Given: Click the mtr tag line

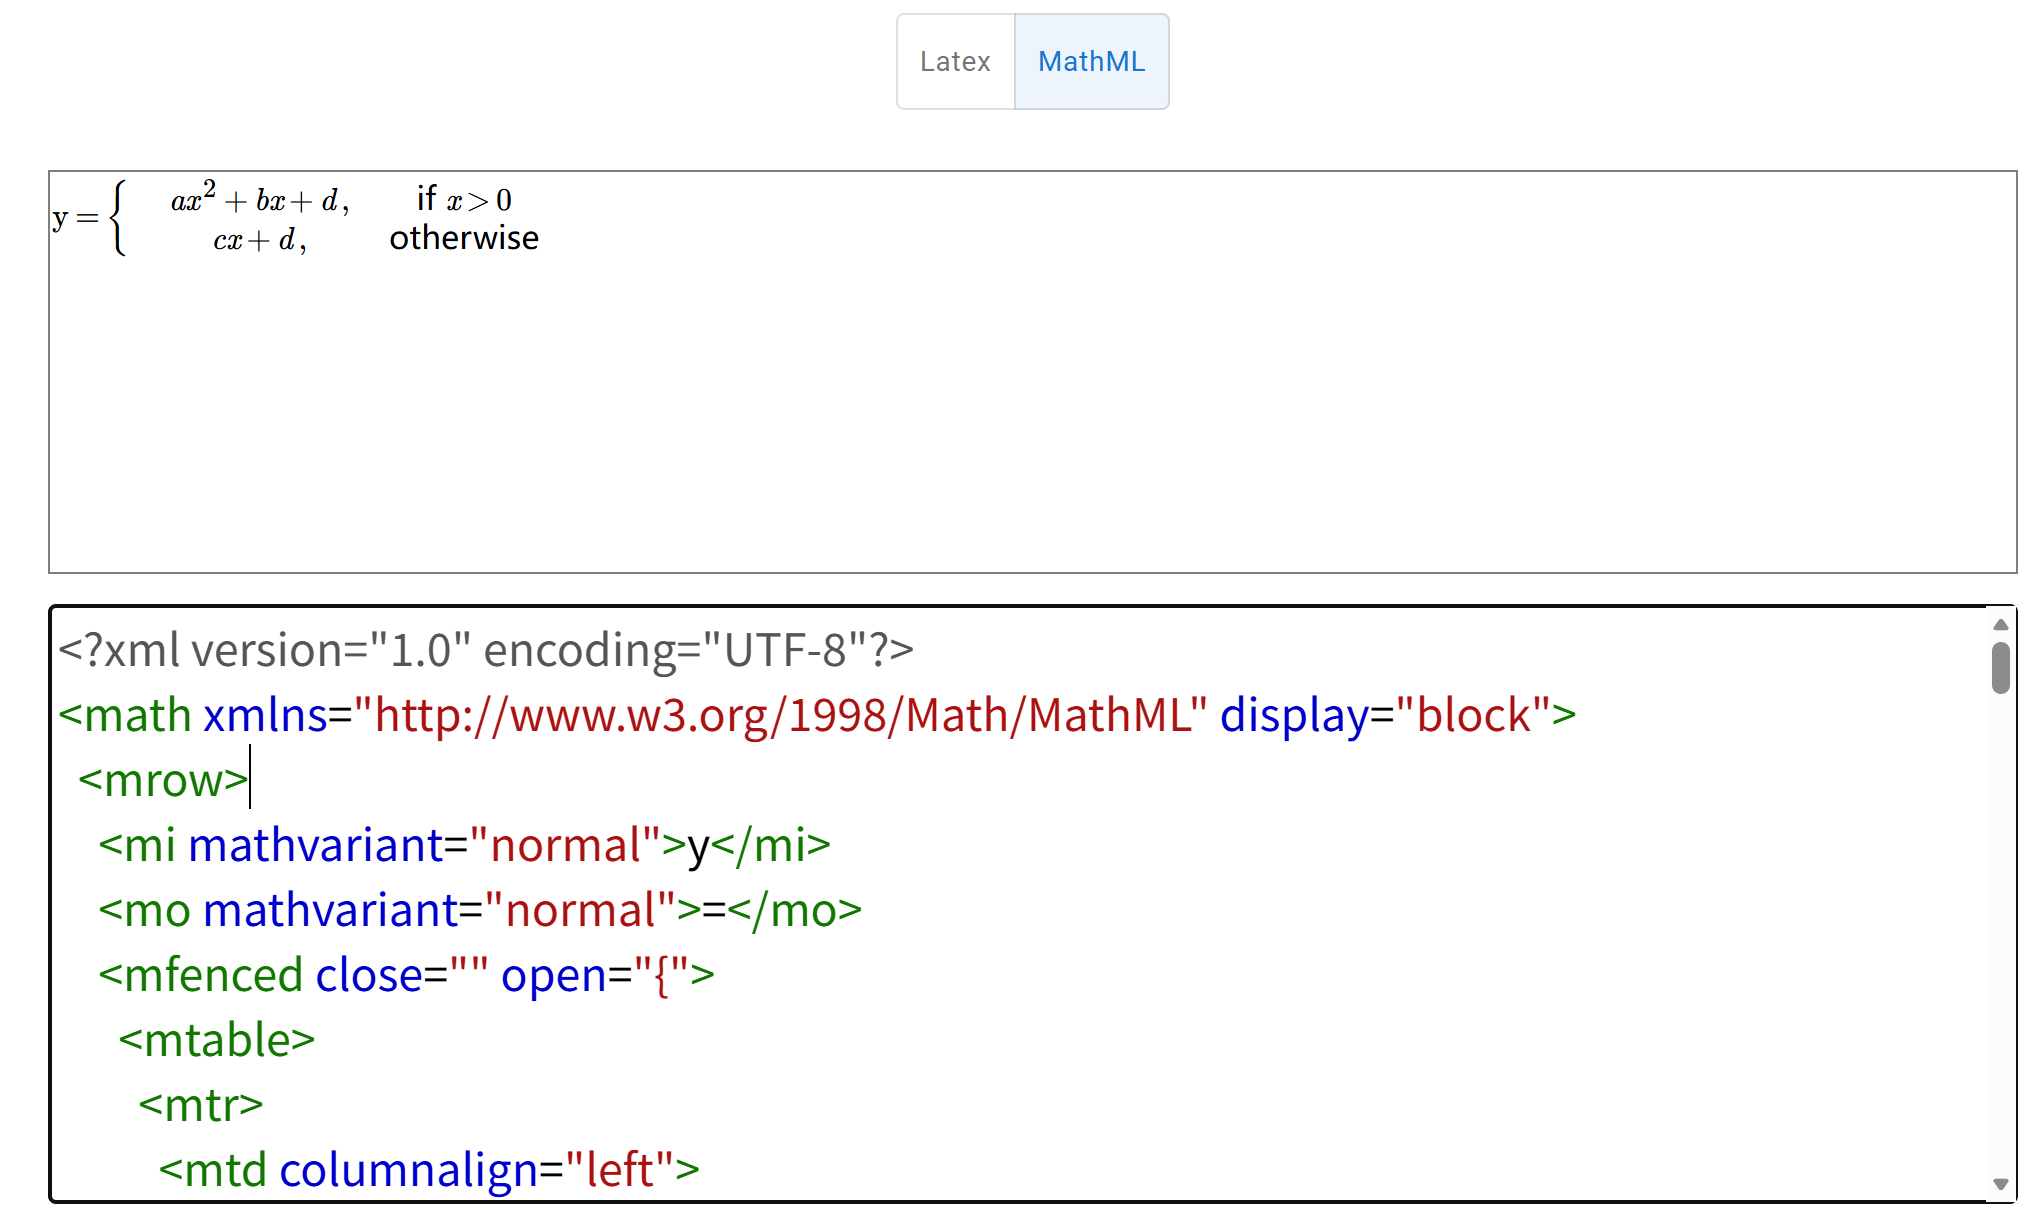Looking at the screenshot, I should click(x=199, y=1105).
